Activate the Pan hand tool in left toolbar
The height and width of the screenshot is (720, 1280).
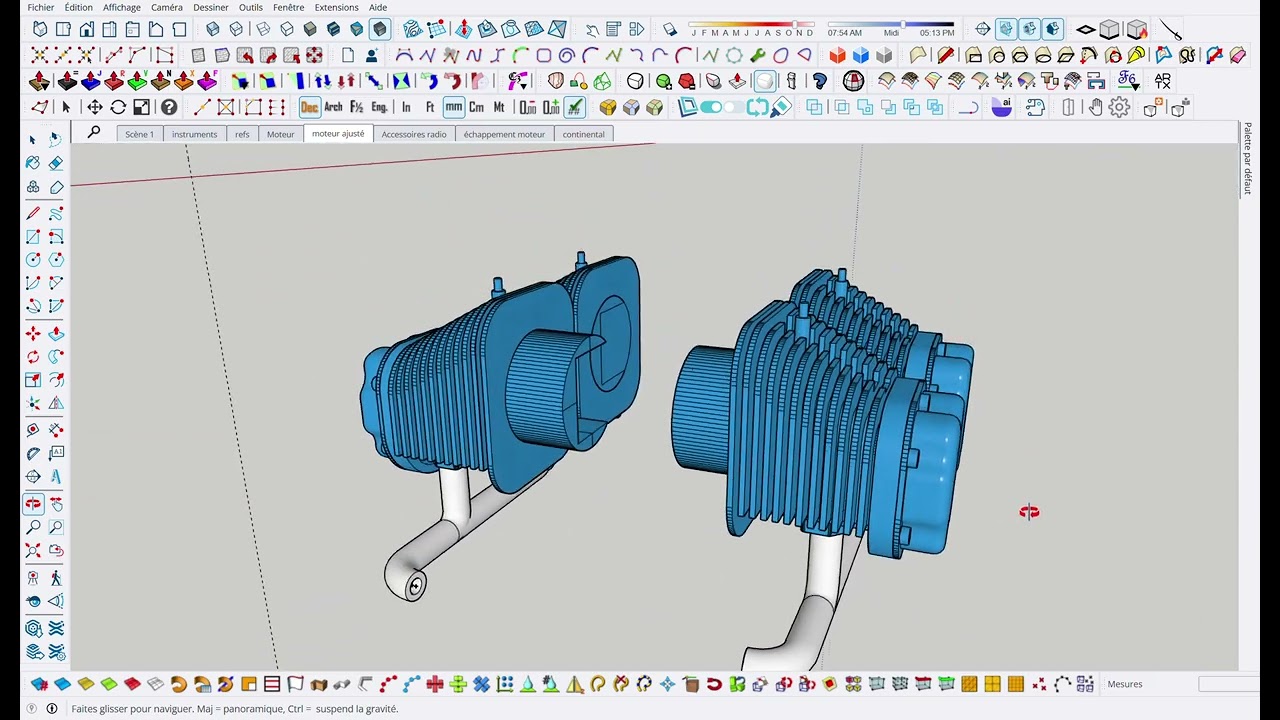[x=56, y=504]
